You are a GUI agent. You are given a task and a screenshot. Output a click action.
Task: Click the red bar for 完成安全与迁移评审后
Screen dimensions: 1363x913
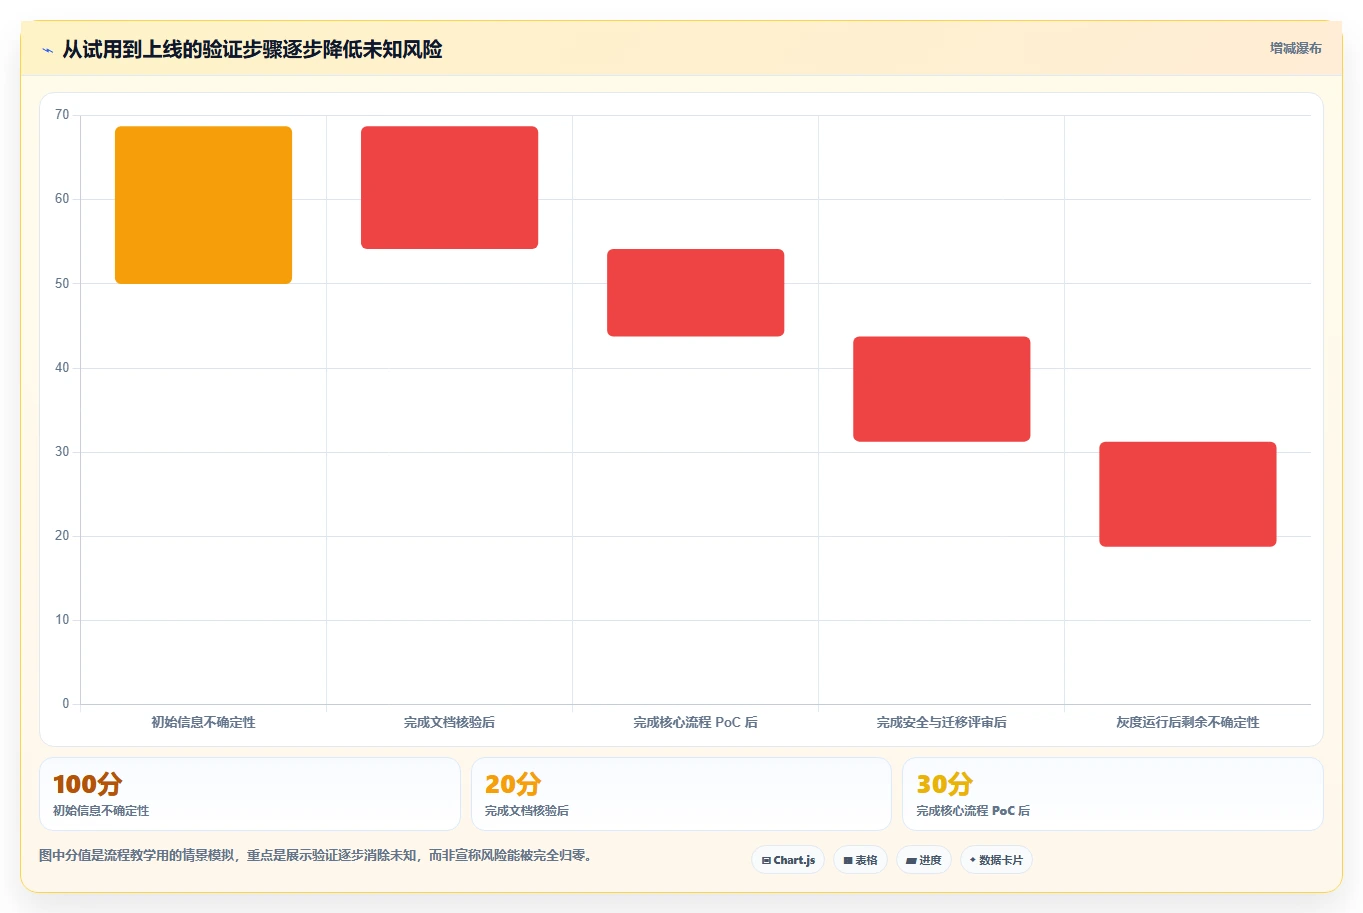click(942, 389)
